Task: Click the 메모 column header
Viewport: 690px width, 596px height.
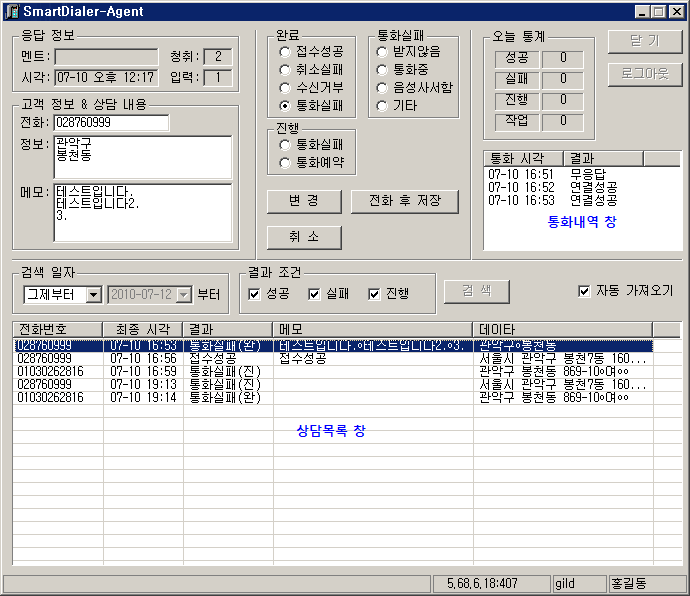Action: [373, 329]
